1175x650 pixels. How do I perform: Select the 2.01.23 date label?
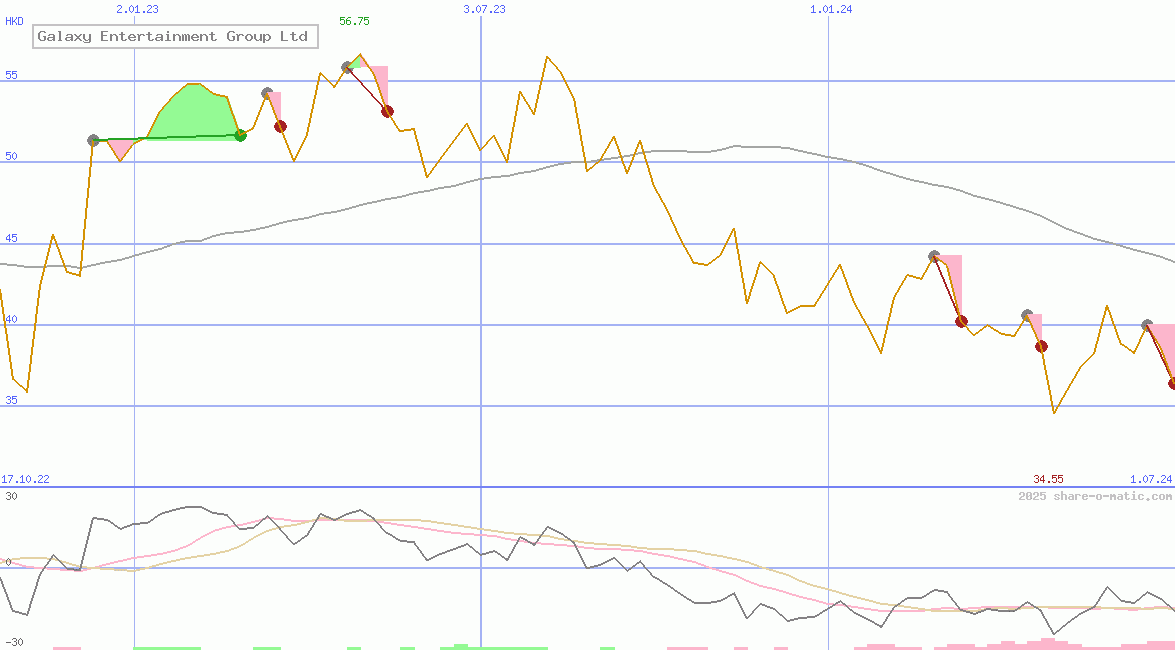tap(137, 9)
